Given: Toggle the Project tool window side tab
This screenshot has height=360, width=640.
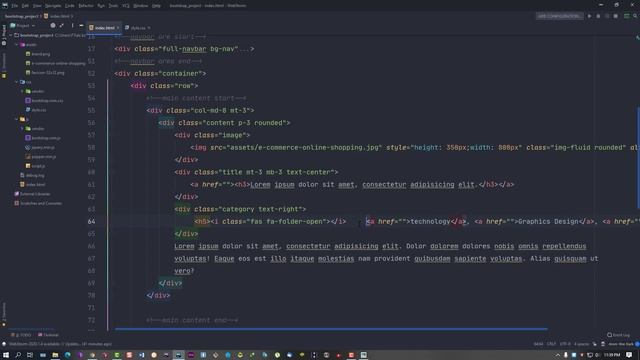Looking at the screenshot, I should tap(4, 34).
